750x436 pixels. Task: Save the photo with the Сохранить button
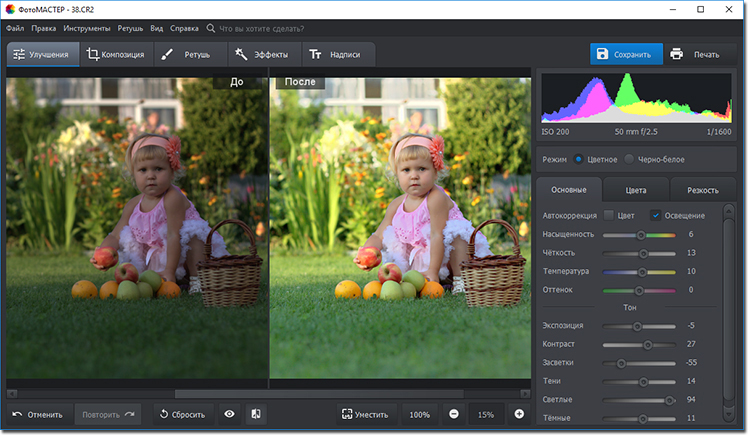625,54
